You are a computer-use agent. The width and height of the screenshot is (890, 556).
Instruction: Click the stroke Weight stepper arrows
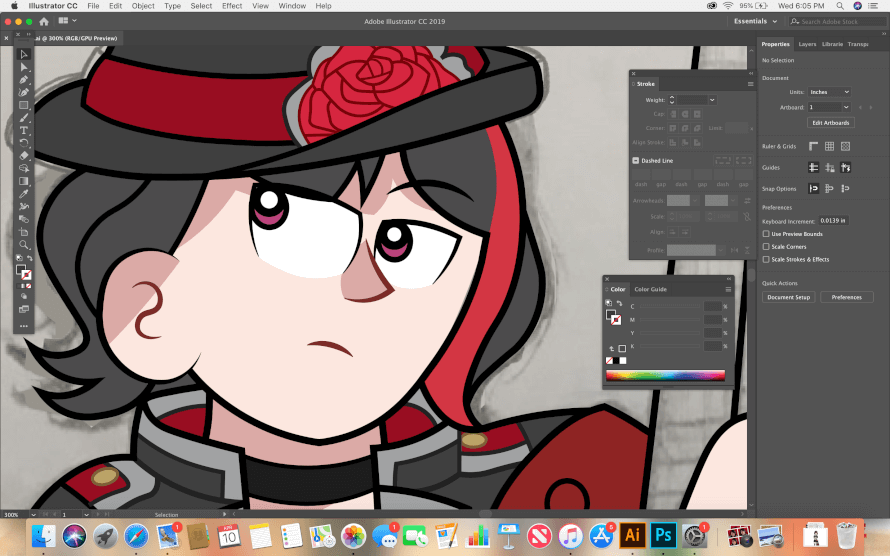(x=671, y=100)
